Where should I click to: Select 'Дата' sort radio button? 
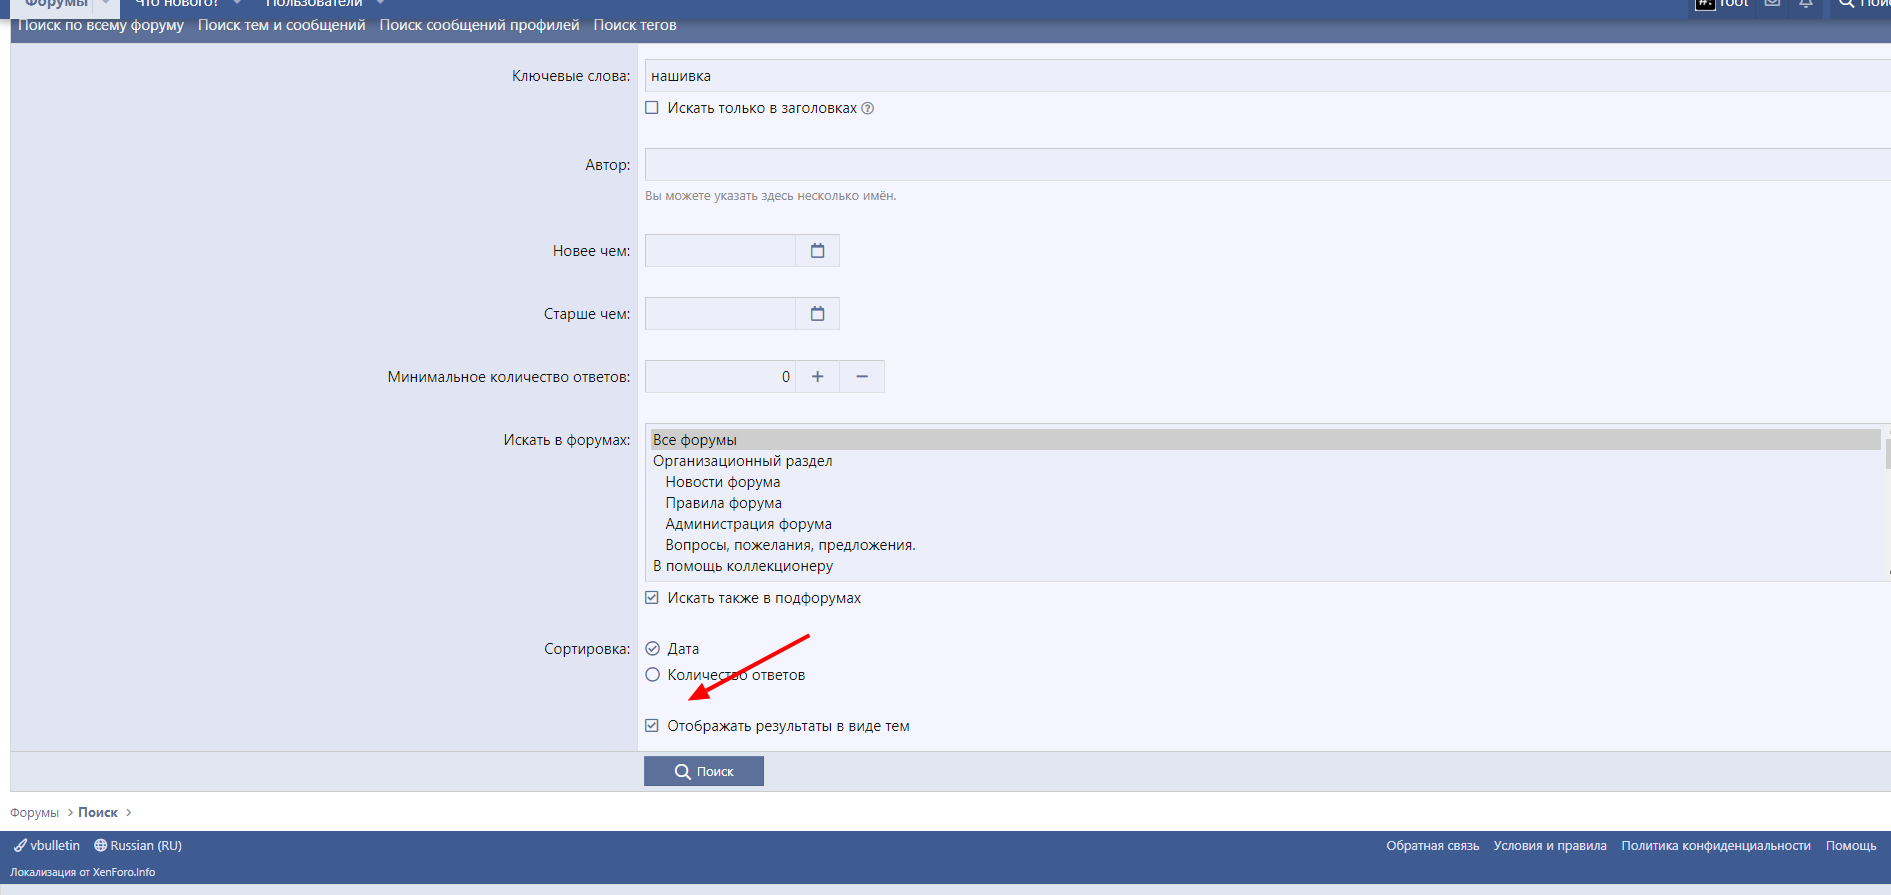point(653,649)
